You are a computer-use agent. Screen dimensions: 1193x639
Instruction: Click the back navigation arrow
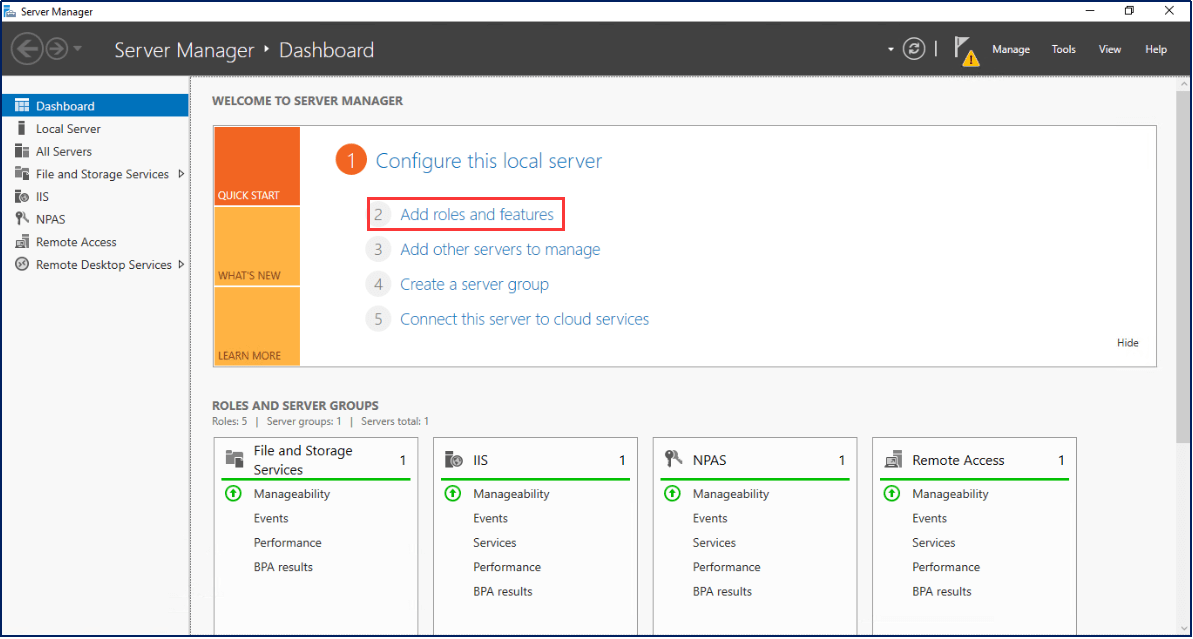pyautogui.click(x=27, y=49)
